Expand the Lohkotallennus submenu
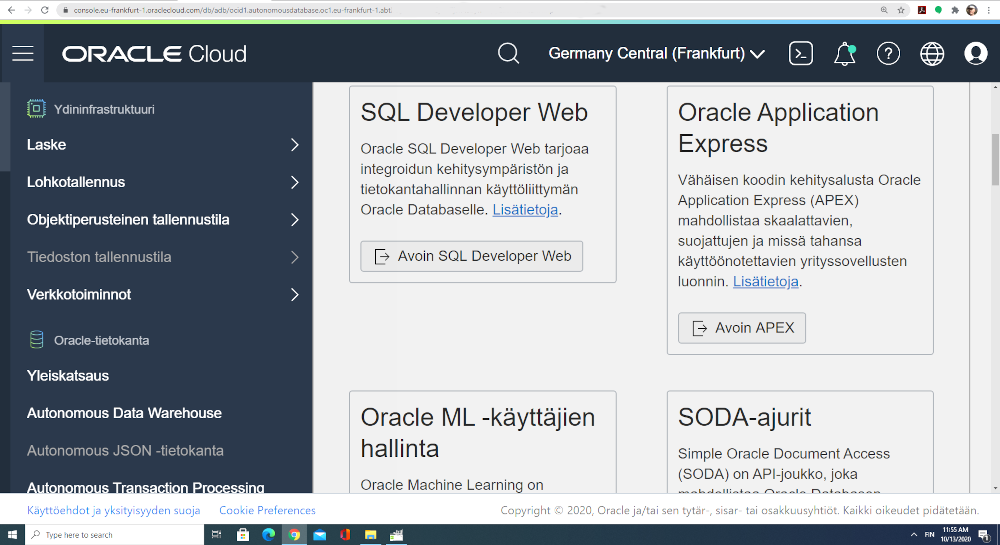The image size is (1000, 545). (163, 182)
